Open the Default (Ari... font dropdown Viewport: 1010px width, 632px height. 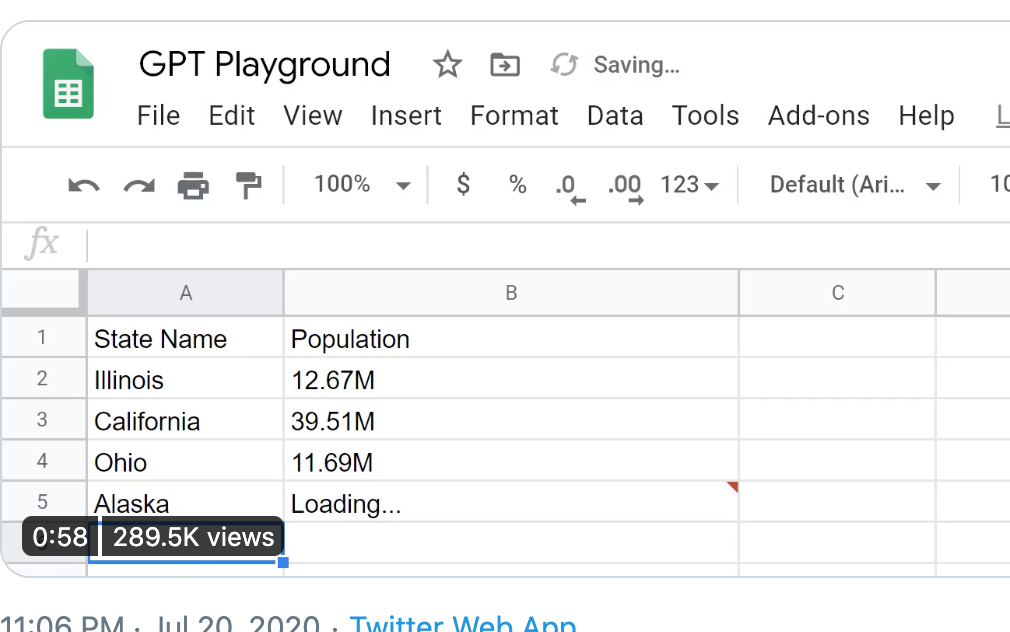[x=855, y=185]
